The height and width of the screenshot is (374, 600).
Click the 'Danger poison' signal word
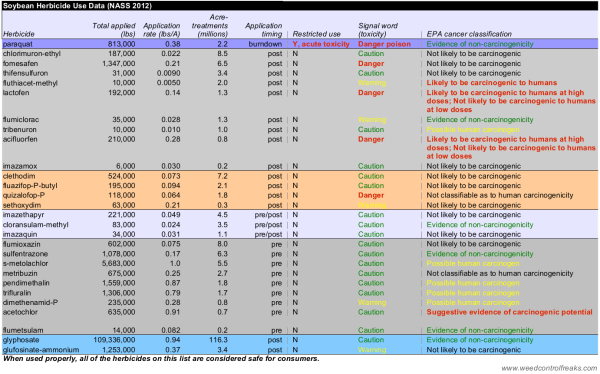384,44
